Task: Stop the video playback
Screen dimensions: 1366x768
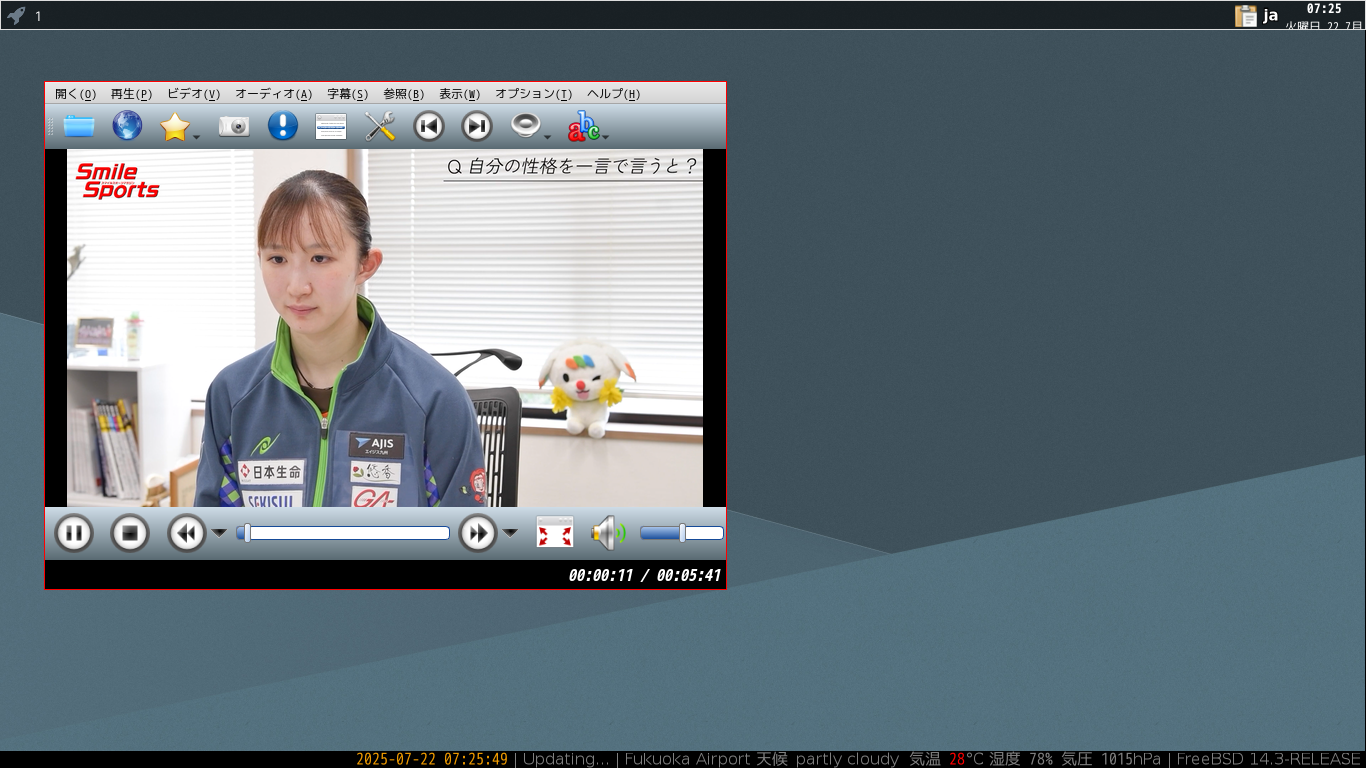Action: (130, 533)
